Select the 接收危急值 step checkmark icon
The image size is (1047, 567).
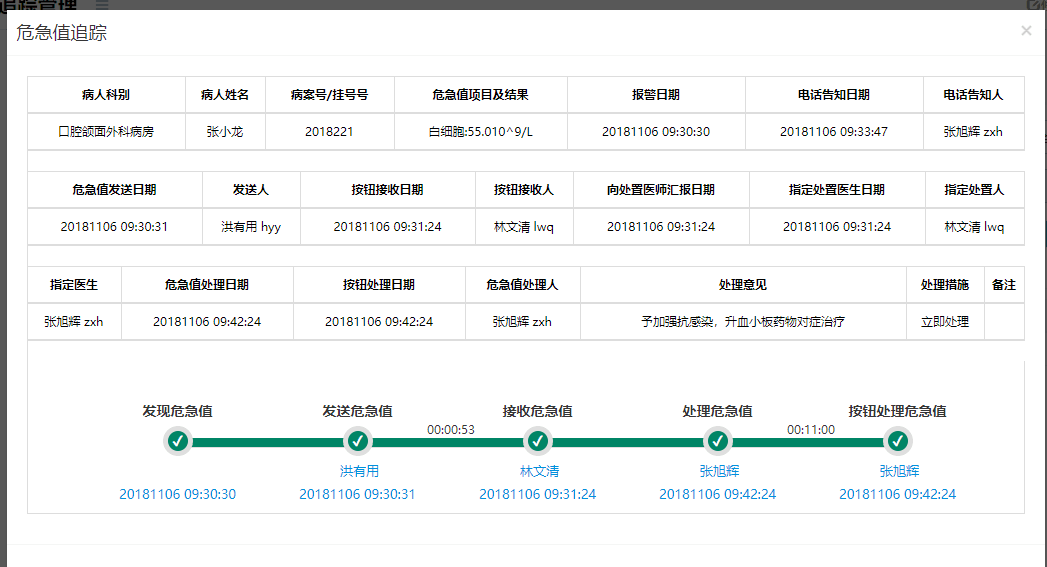[537, 441]
